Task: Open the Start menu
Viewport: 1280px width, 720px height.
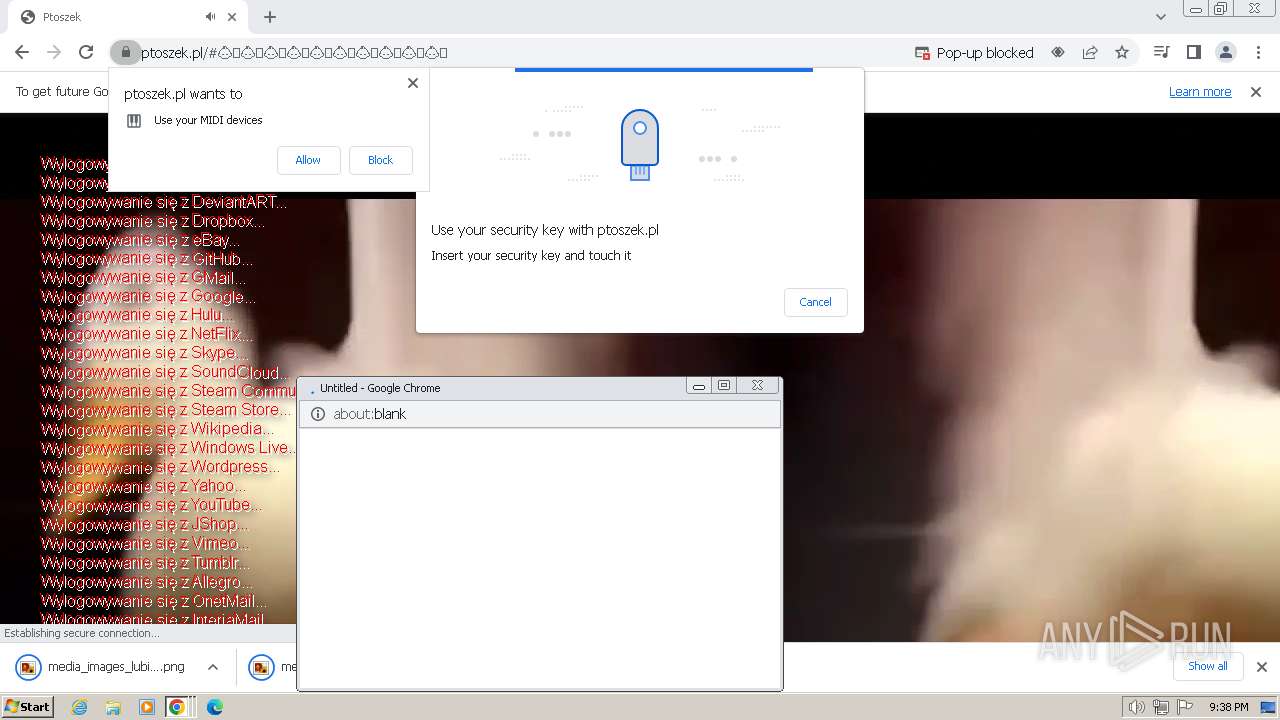Action: point(27,707)
